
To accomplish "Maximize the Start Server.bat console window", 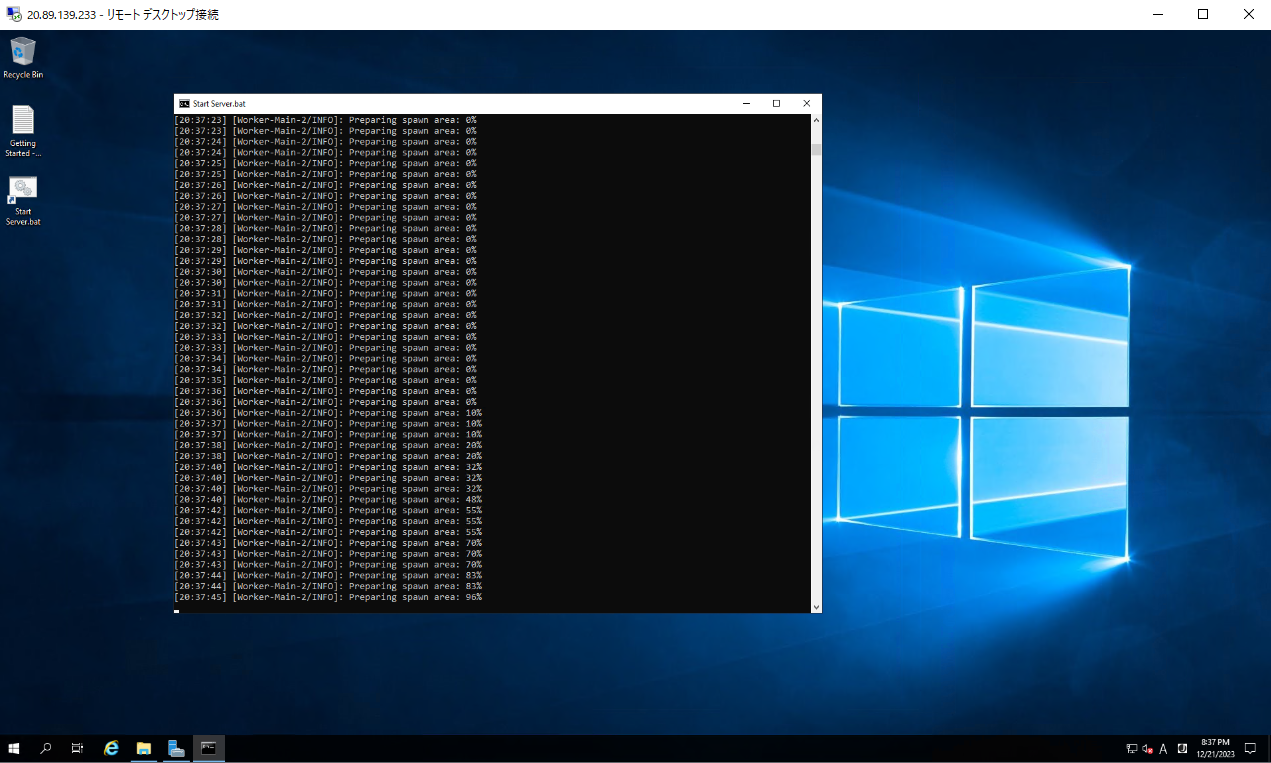I will click(x=776, y=103).
